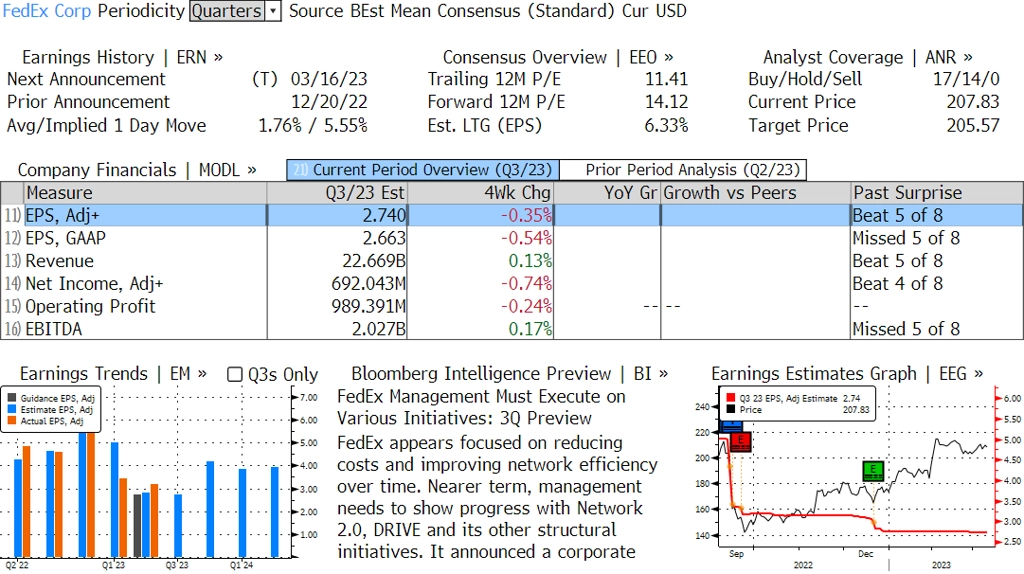Switch to Current Period Overview (Q3/23) tab
This screenshot has width=1024, height=574.
tap(423, 170)
